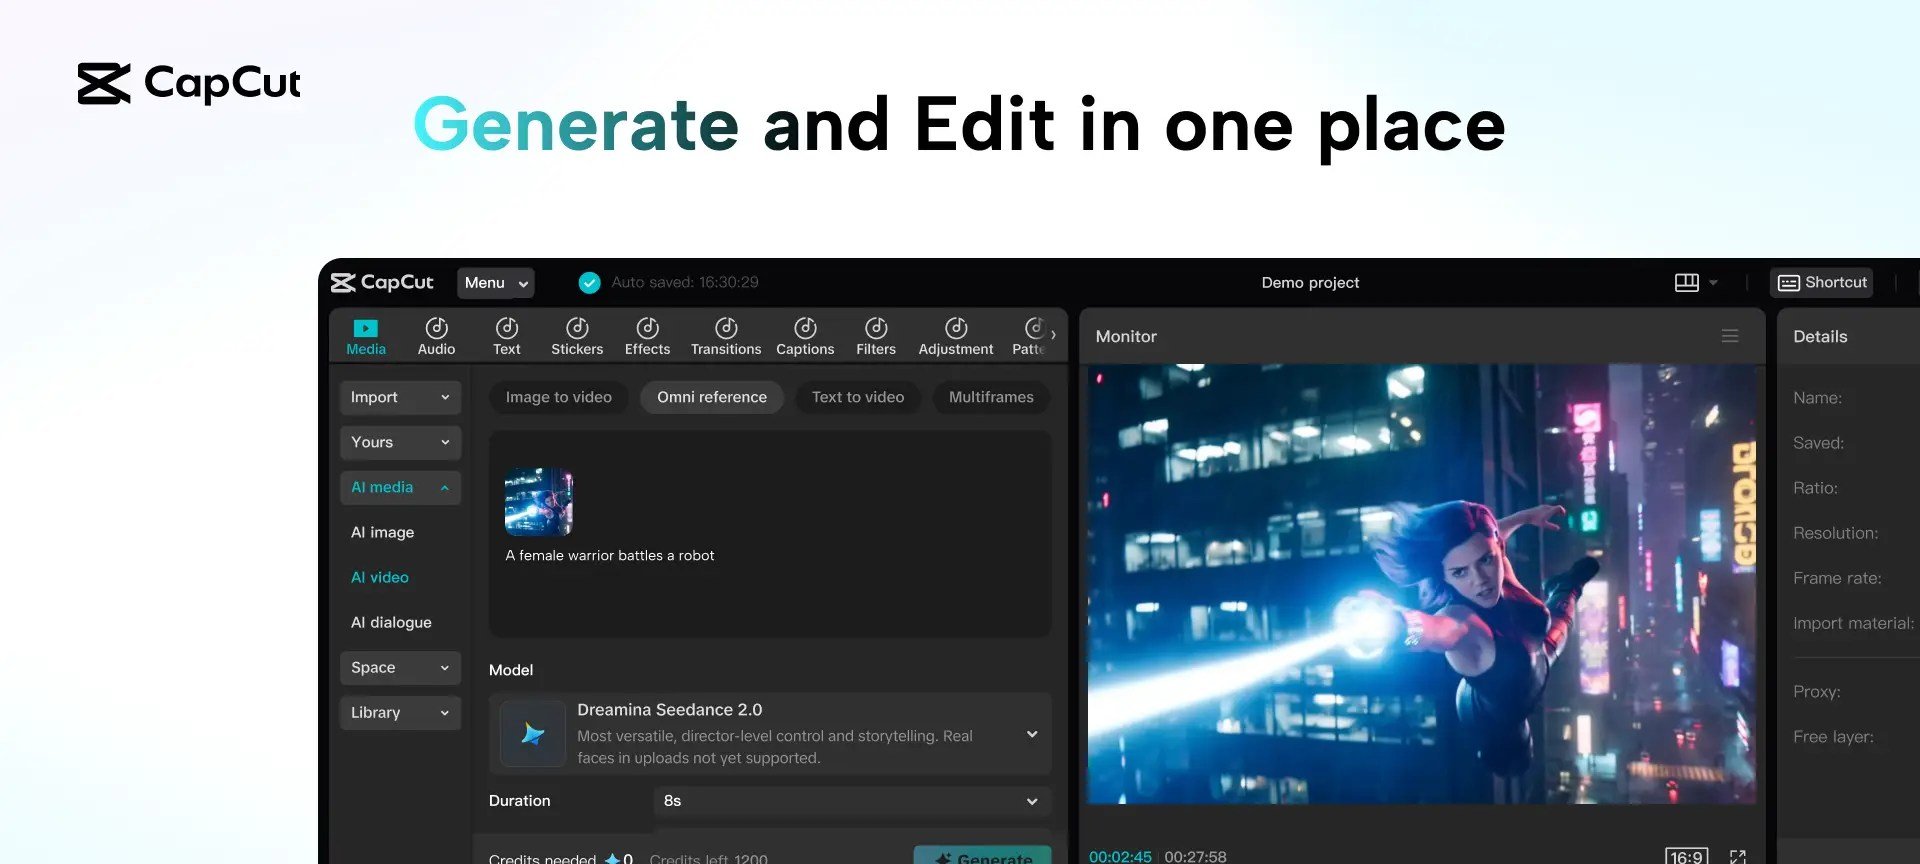
Task: Click the 00:02:45 current timecode
Action: pyautogui.click(x=1120, y=856)
